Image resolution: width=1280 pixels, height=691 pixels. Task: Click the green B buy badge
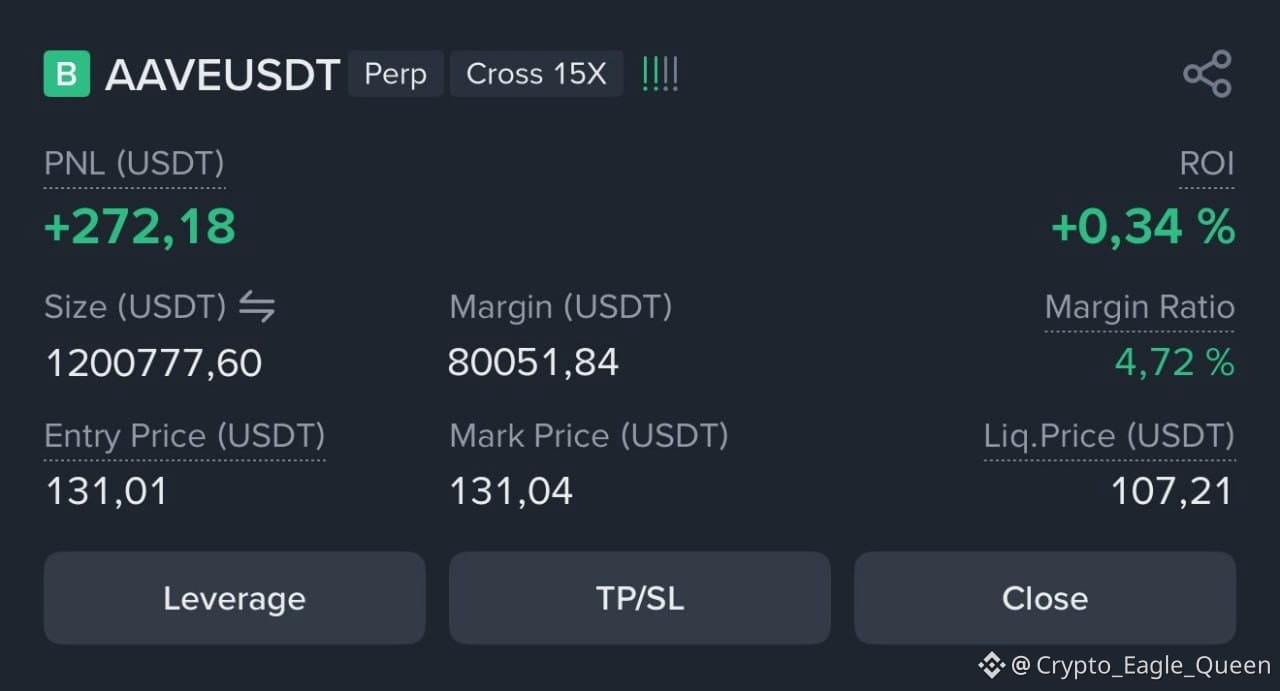[x=67, y=74]
